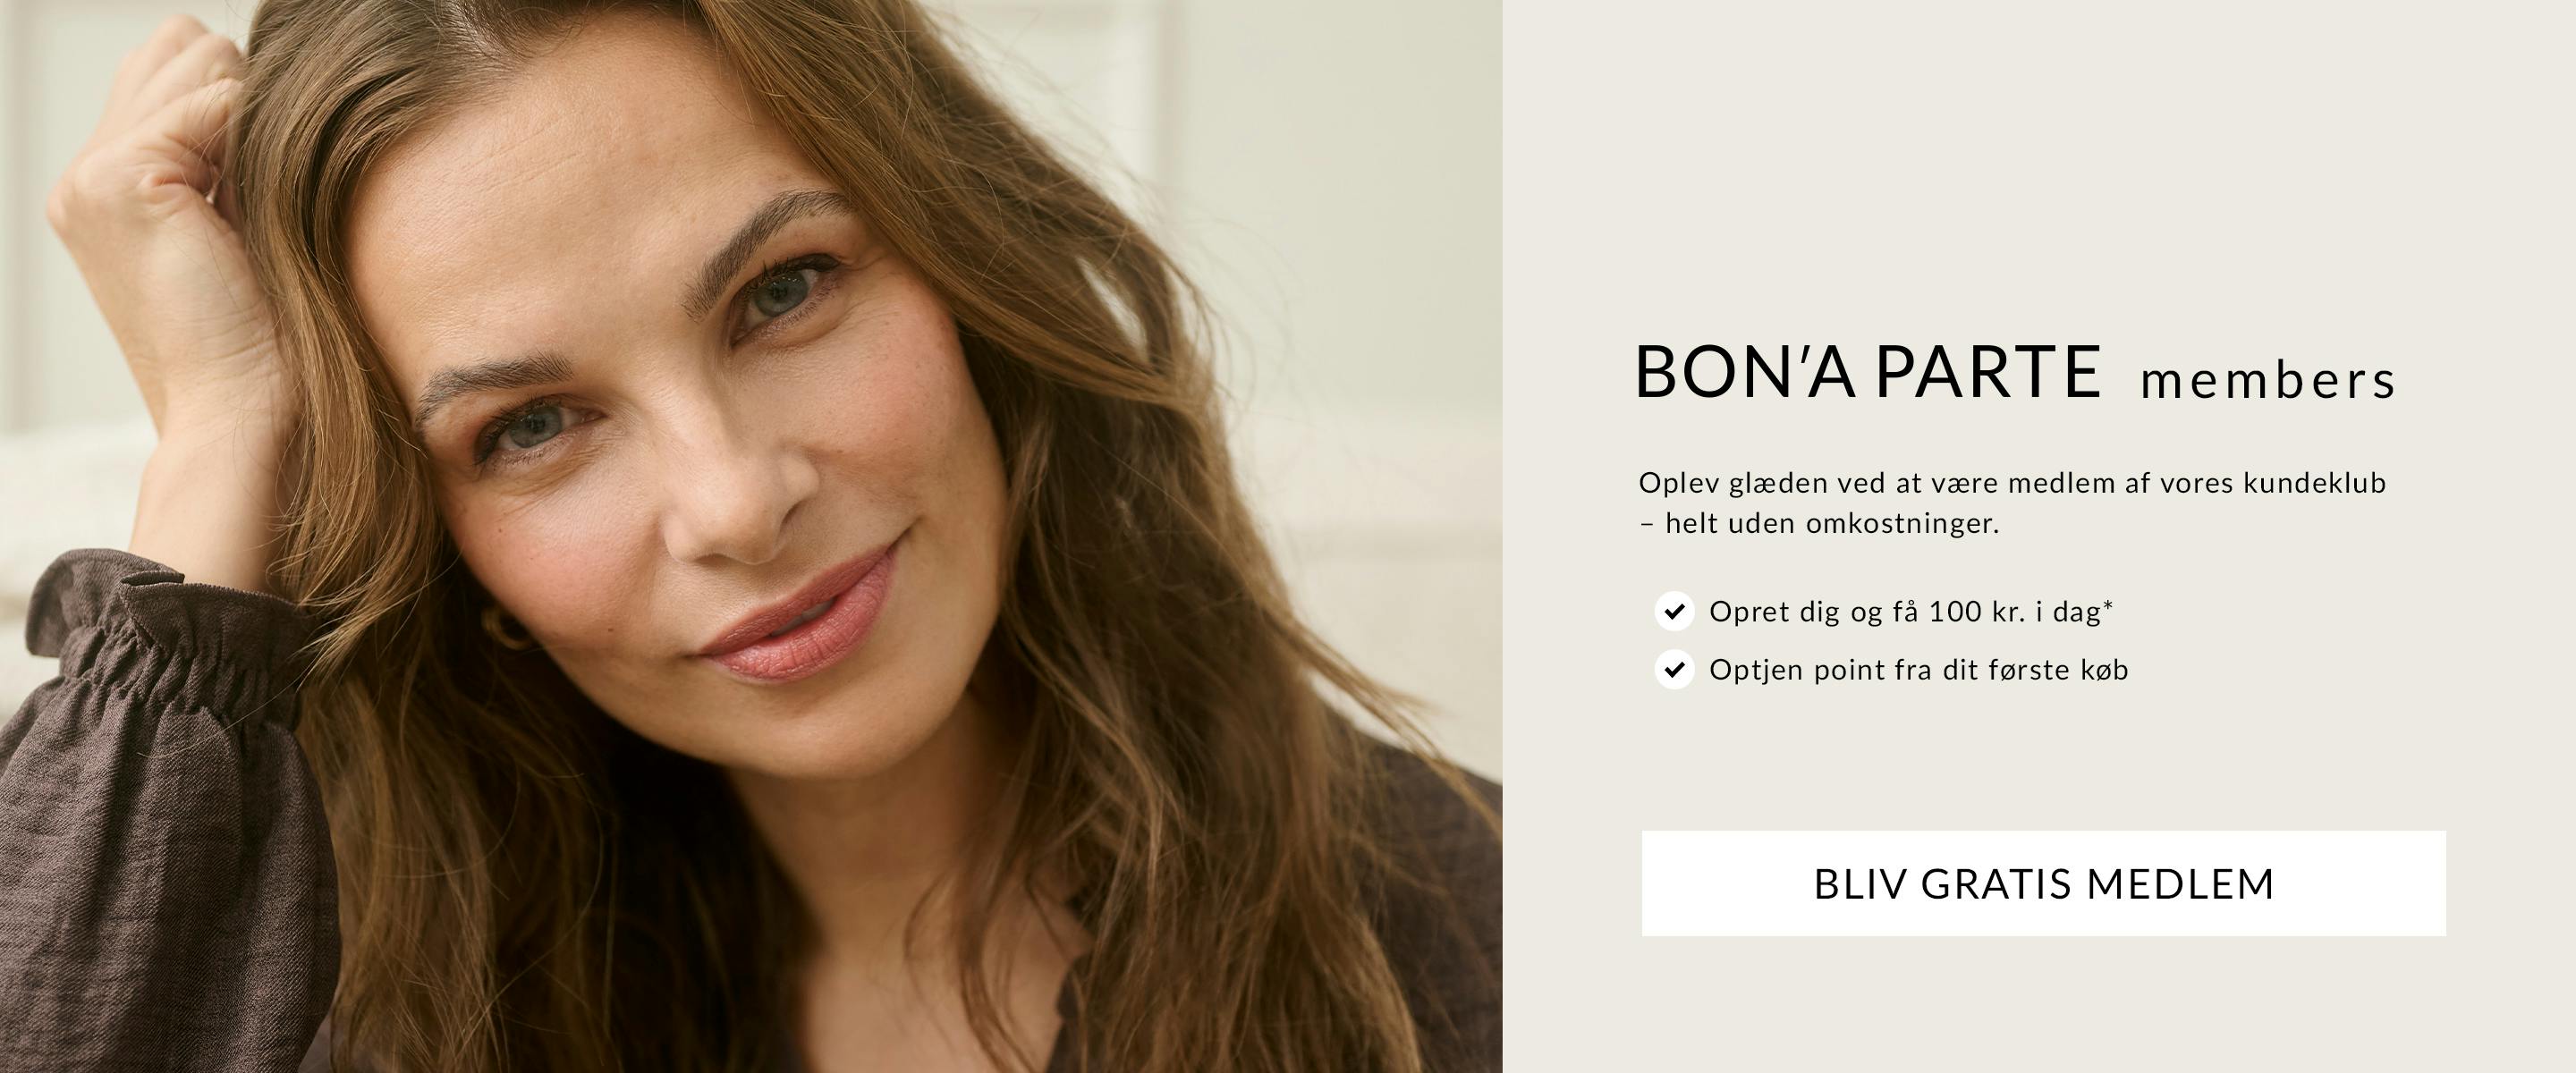Click the gold earring in the photo
This screenshot has height=1073, width=2576.
click(507, 628)
